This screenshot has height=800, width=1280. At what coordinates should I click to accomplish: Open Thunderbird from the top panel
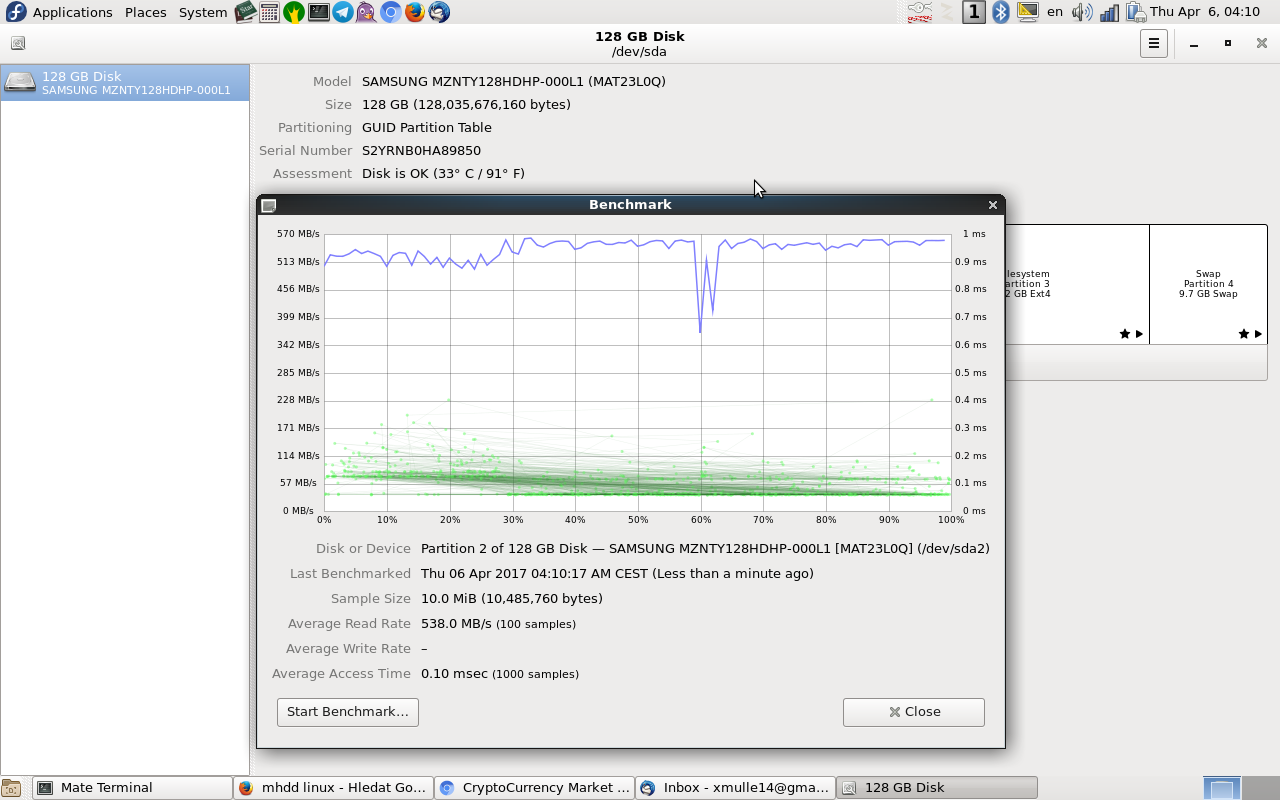[x=439, y=12]
